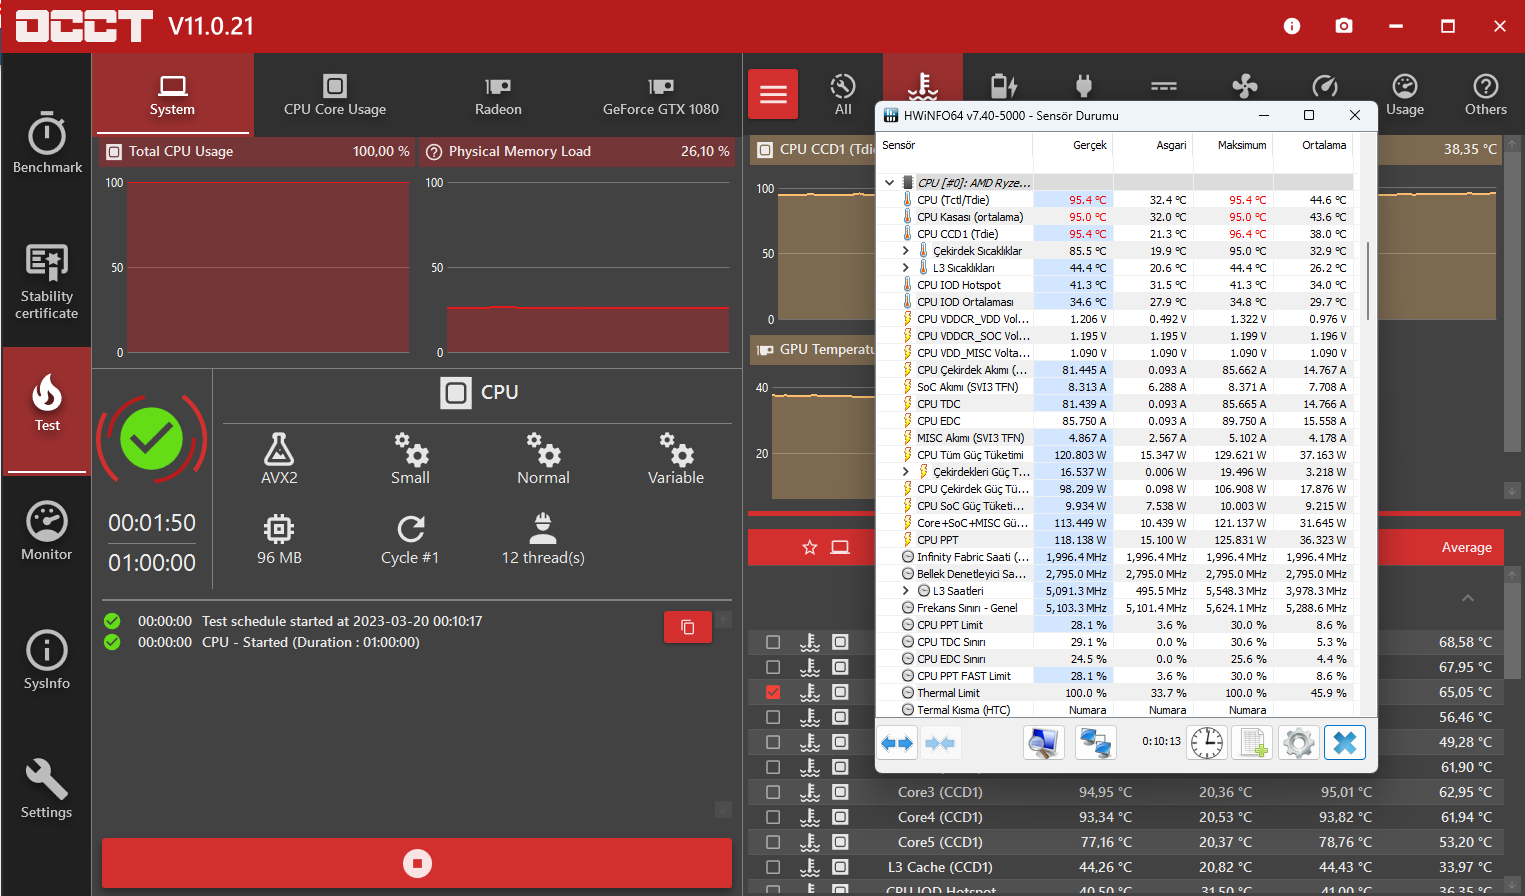Viewport: 1525px width, 896px height.
Task: Switch to the CPU Core Usage tab
Action: (335, 94)
